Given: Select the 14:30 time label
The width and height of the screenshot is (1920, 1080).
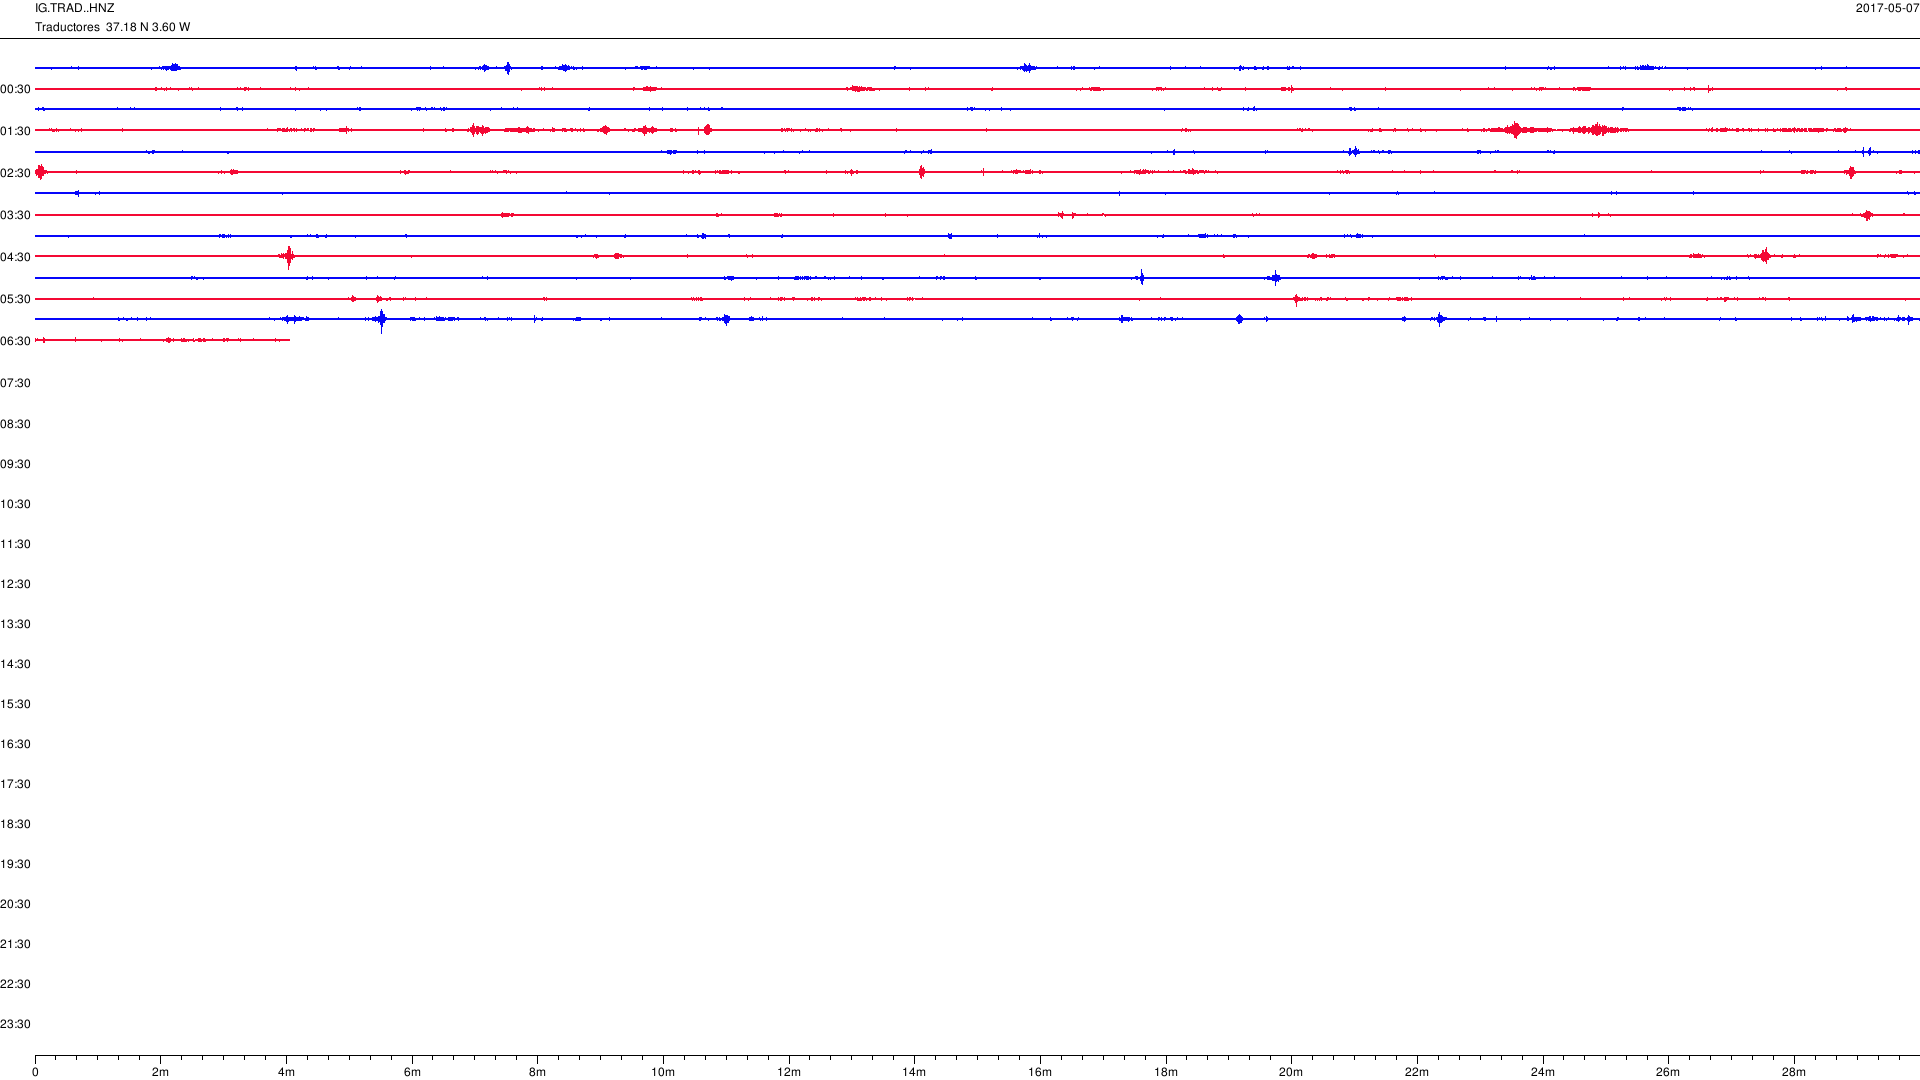Looking at the screenshot, I should pos(15,664).
